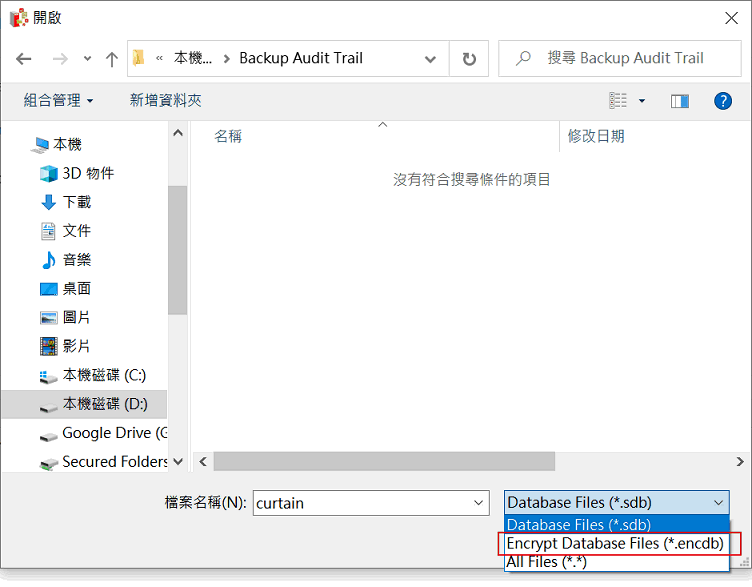
Task: Select 本機磁碟 (C:) drive
Action: pyautogui.click(x=104, y=375)
